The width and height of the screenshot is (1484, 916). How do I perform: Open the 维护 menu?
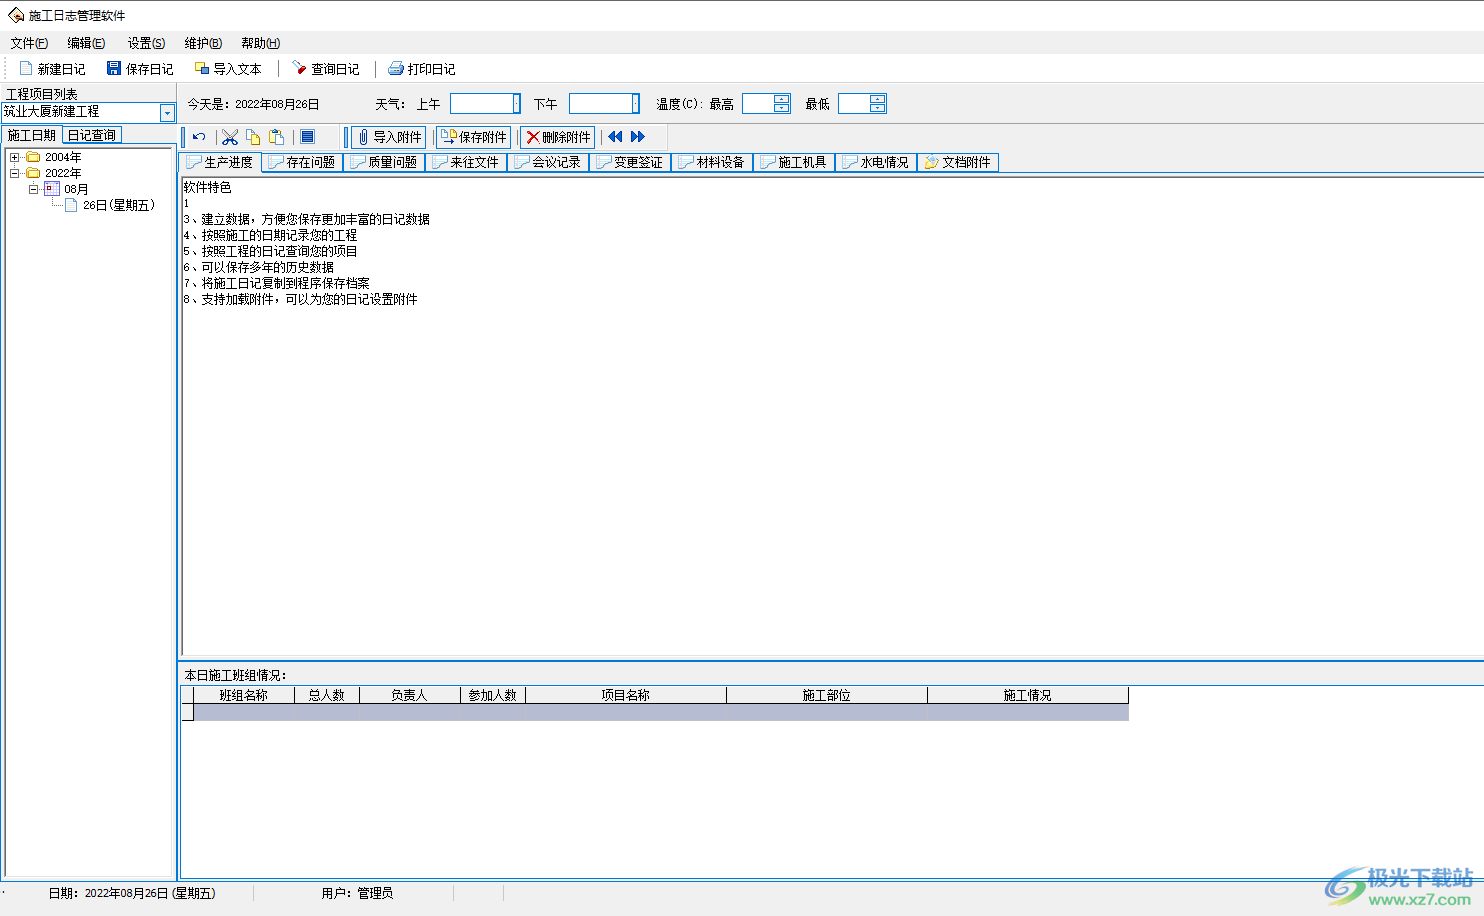202,43
